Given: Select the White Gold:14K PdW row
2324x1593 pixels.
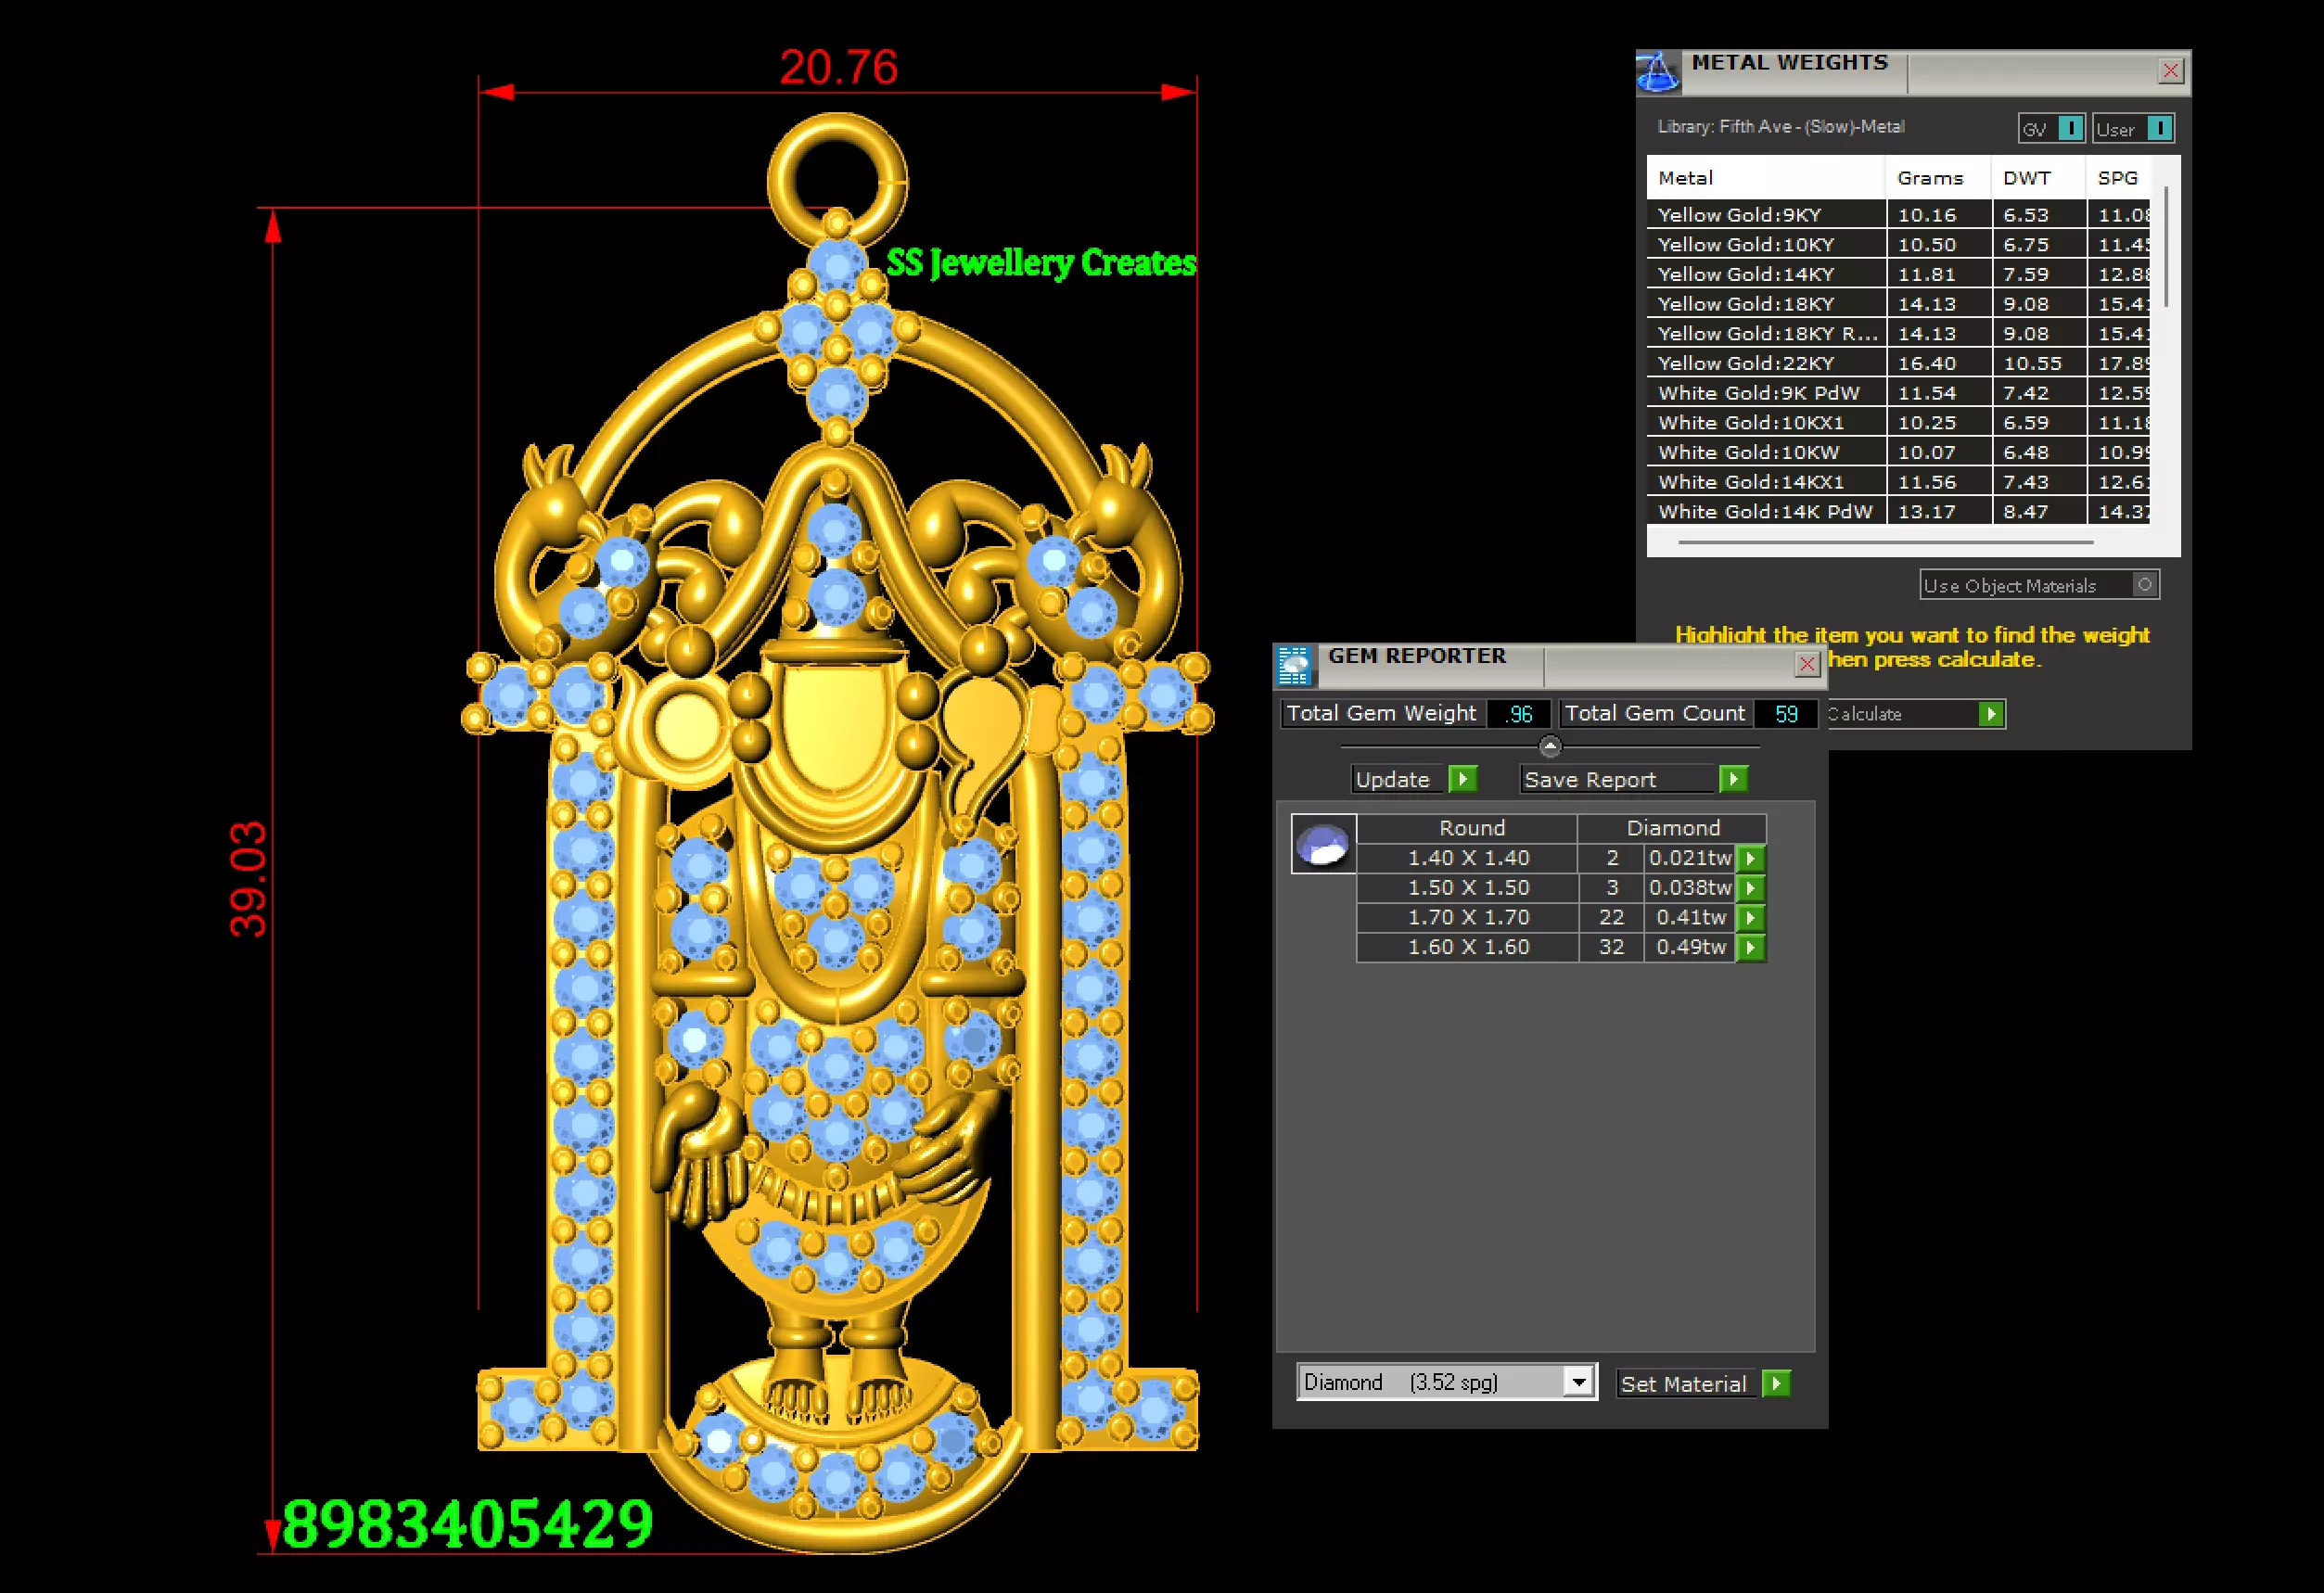Looking at the screenshot, I should [x=1898, y=512].
